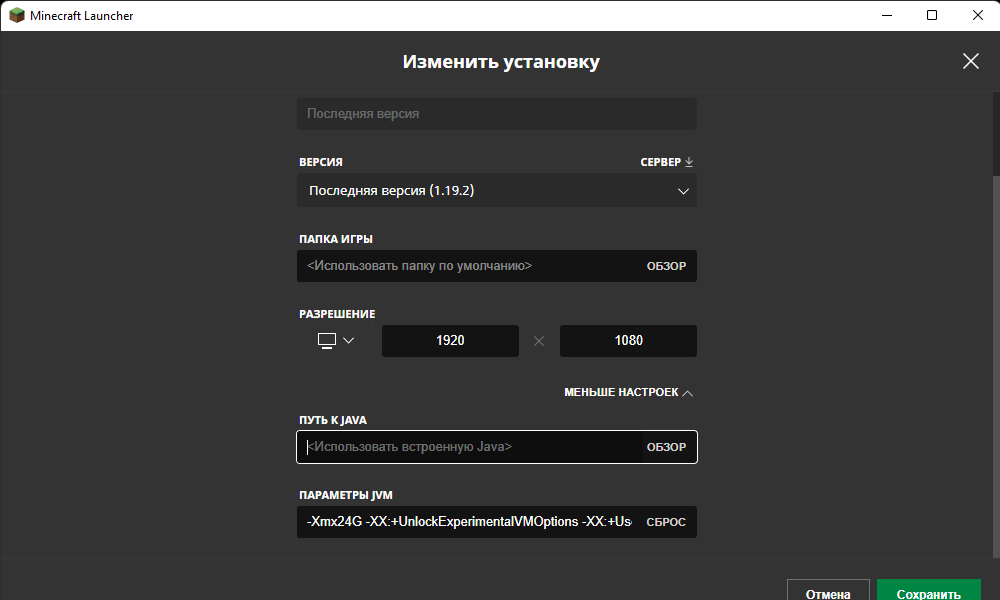Close the Minecraft Launcher window
This screenshot has height=600, width=1000.
[978, 15]
